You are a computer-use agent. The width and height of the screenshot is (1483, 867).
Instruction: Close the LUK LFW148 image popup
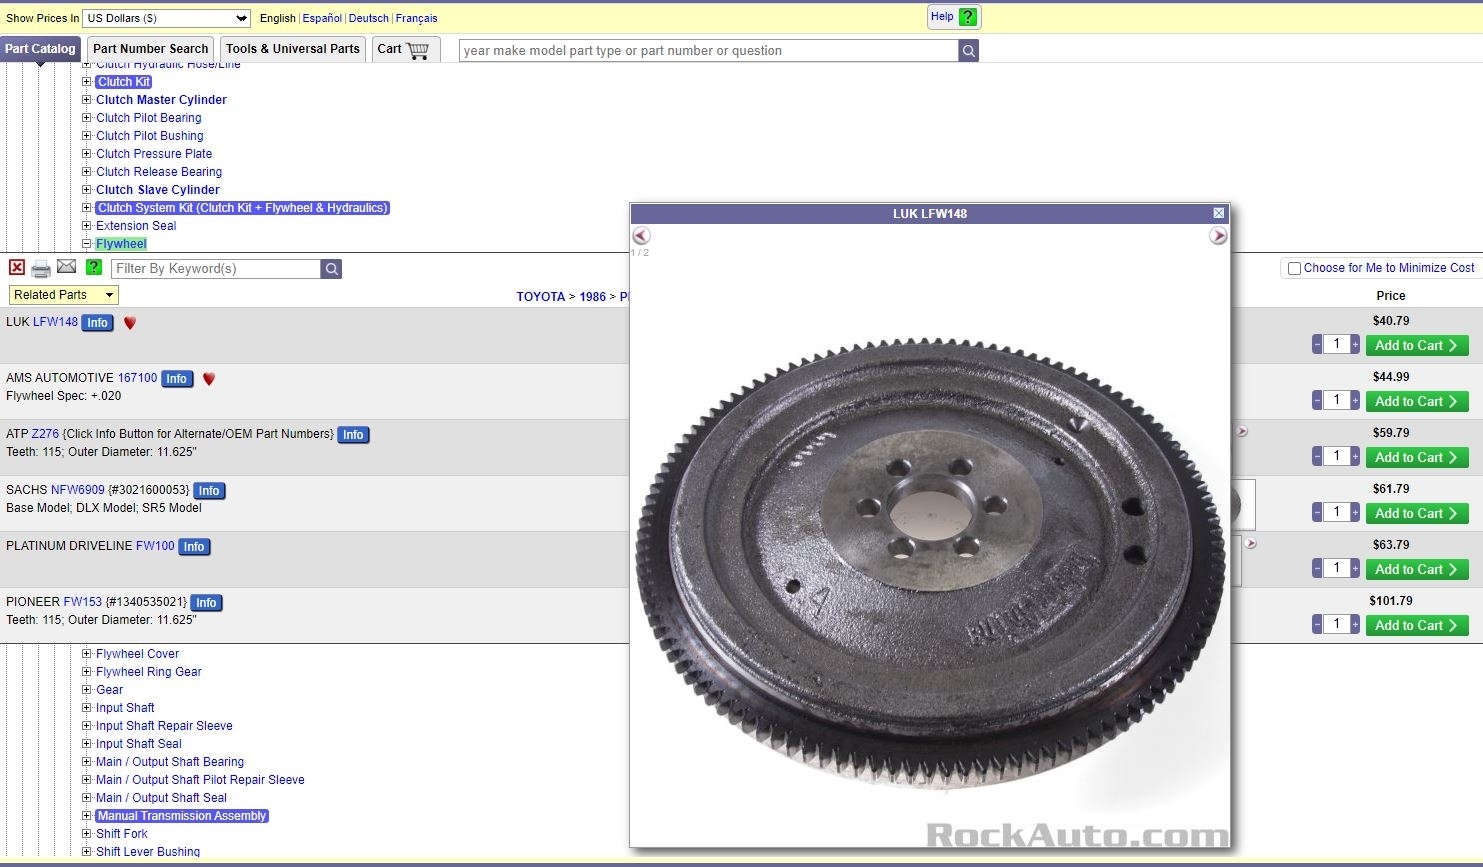coord(1218,213)
